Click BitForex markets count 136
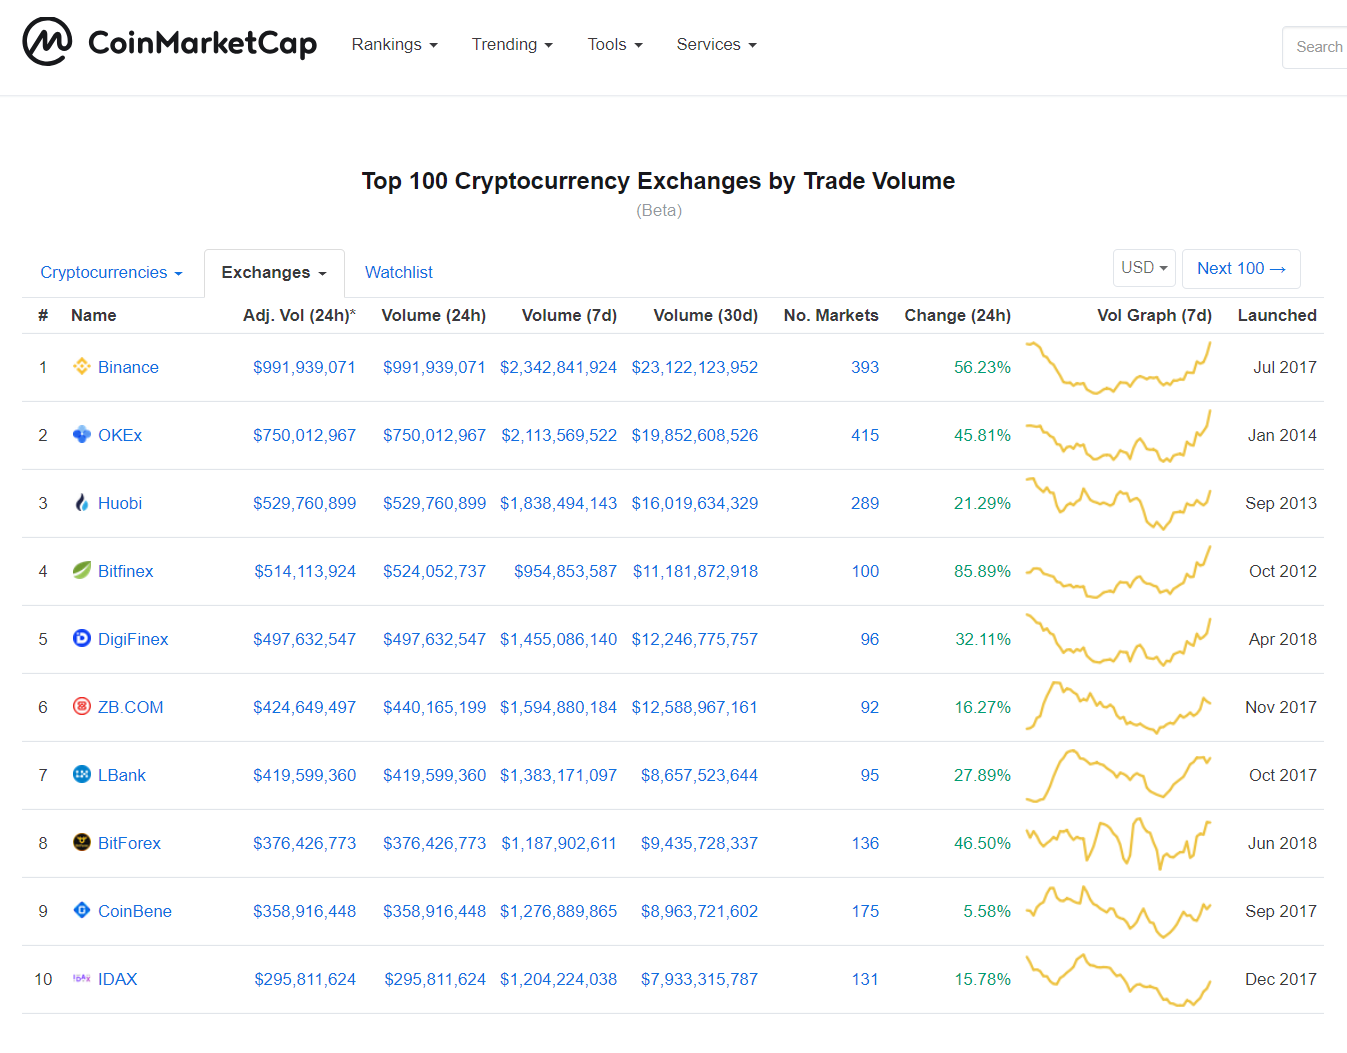 [865, 843]
